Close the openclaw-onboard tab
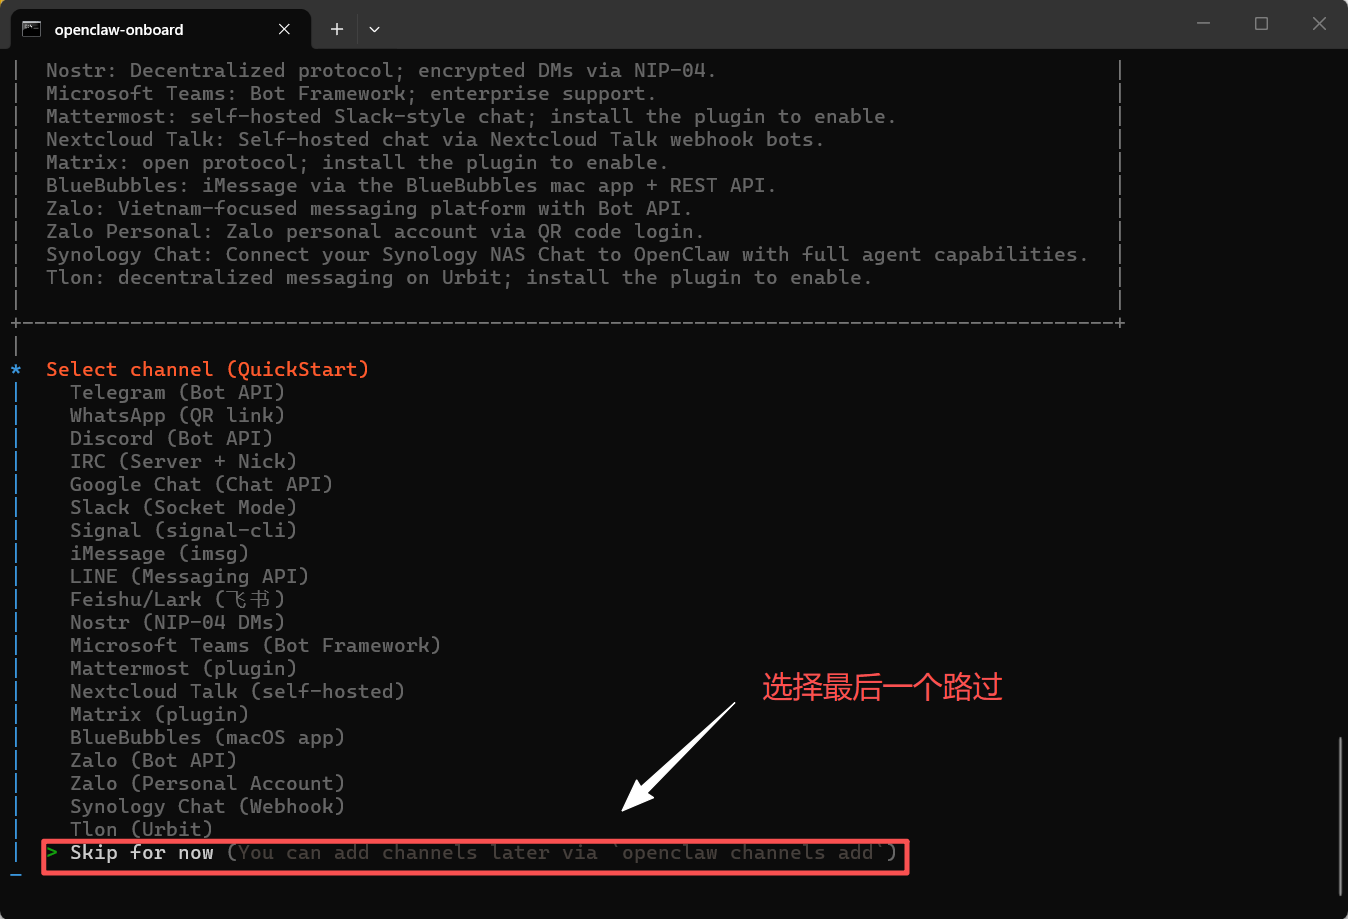 (284, 29)
